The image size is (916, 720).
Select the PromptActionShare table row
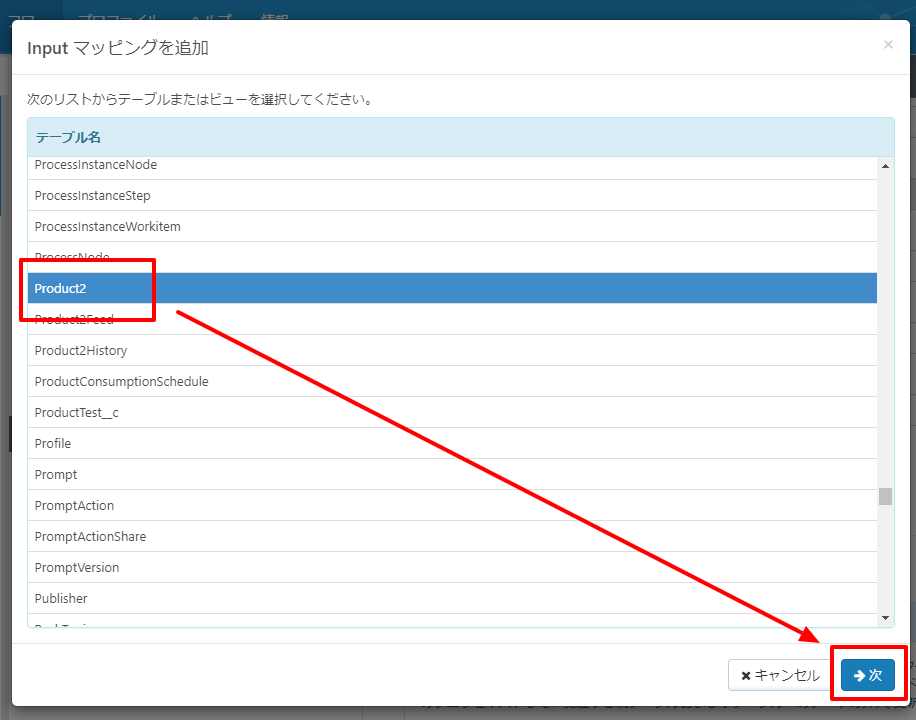(452, 536)
